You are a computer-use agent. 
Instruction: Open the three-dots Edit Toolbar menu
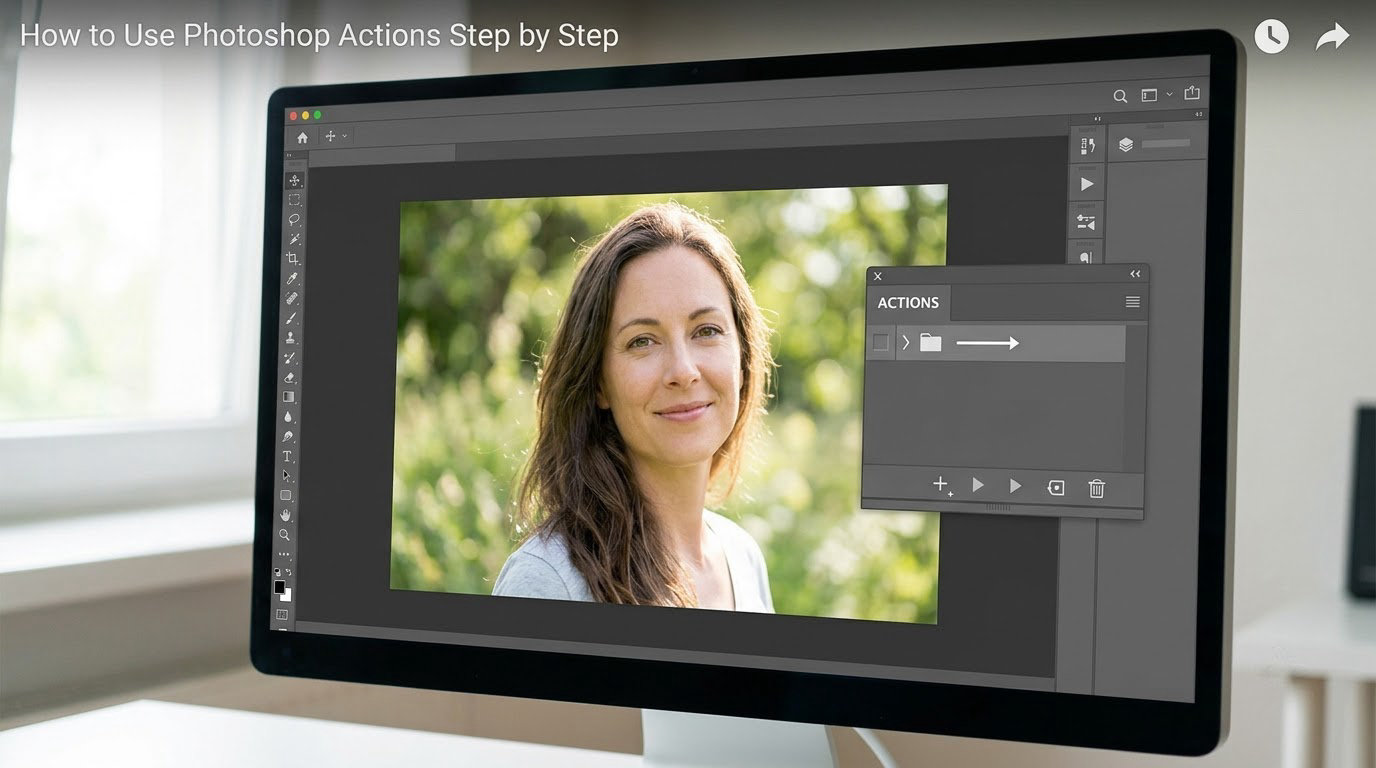click(x=284, y=554)
